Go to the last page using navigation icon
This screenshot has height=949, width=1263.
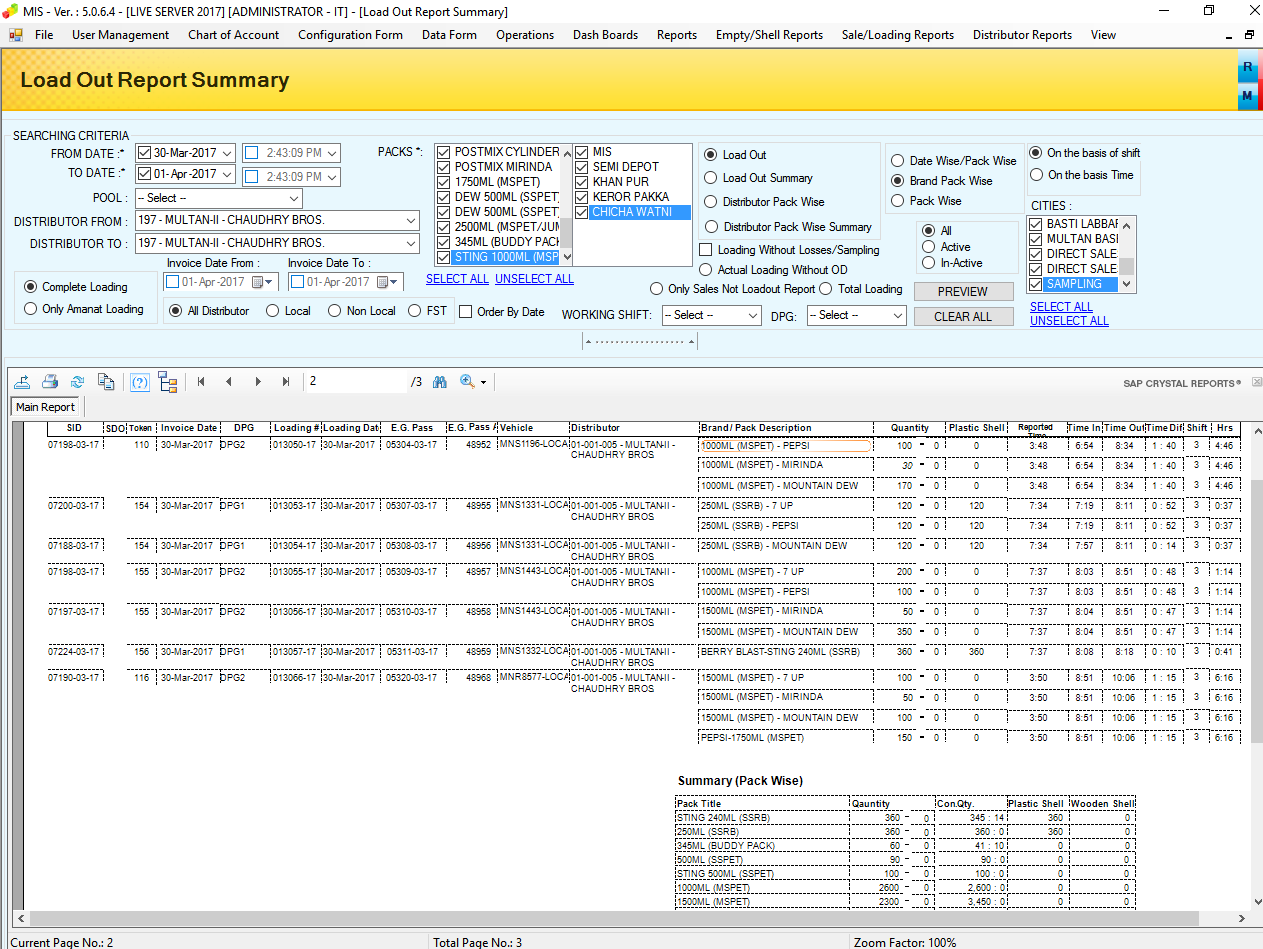tap(285, 381)
